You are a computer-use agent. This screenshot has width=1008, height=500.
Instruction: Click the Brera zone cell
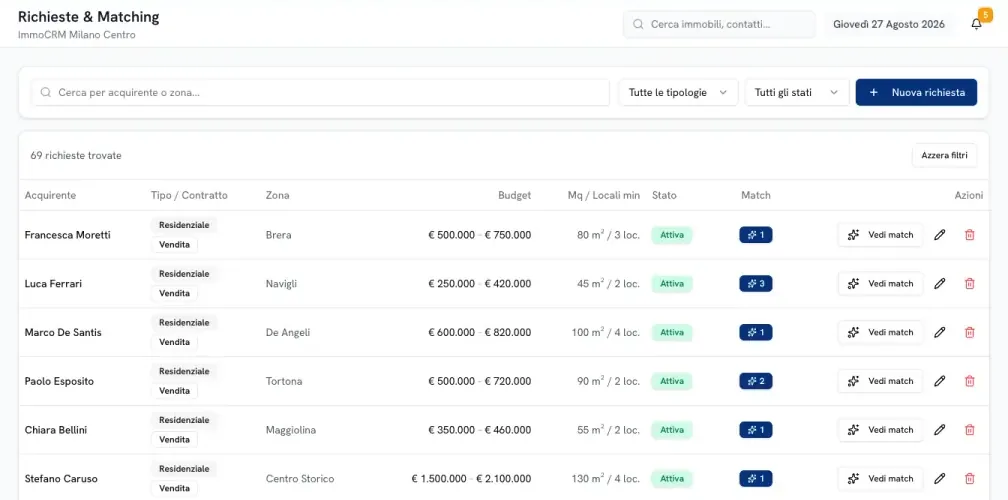coord(278,235)
